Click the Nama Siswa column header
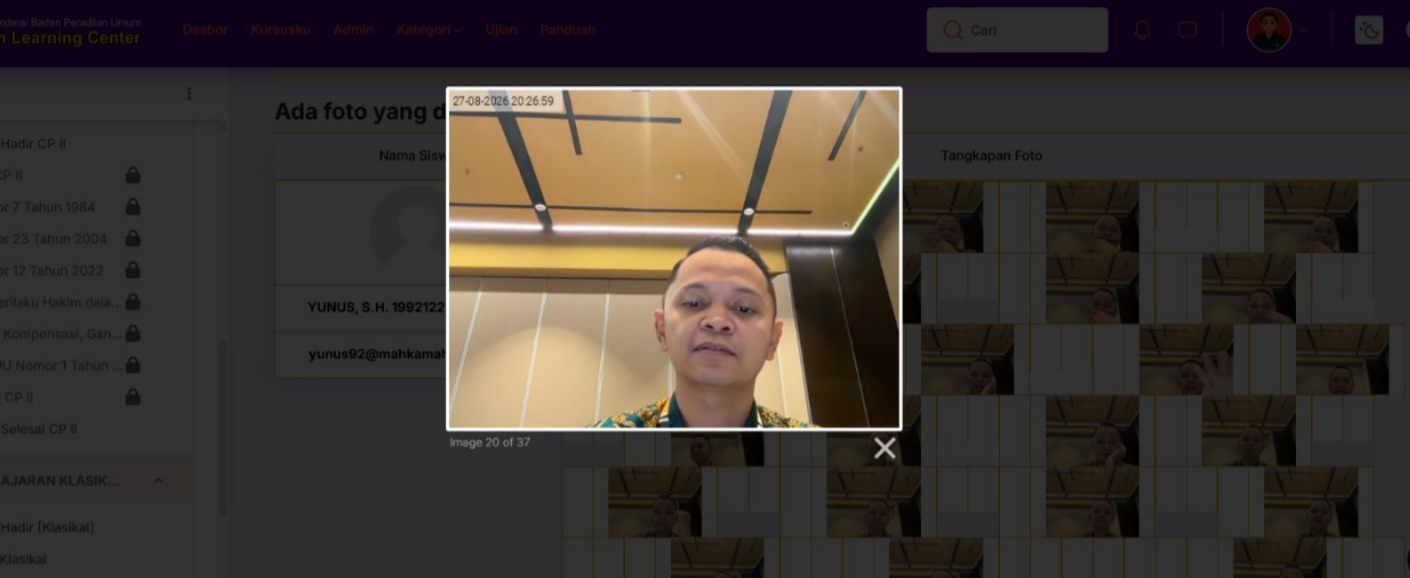Viewport: 1410px width, 578px height. click(411, 156)
